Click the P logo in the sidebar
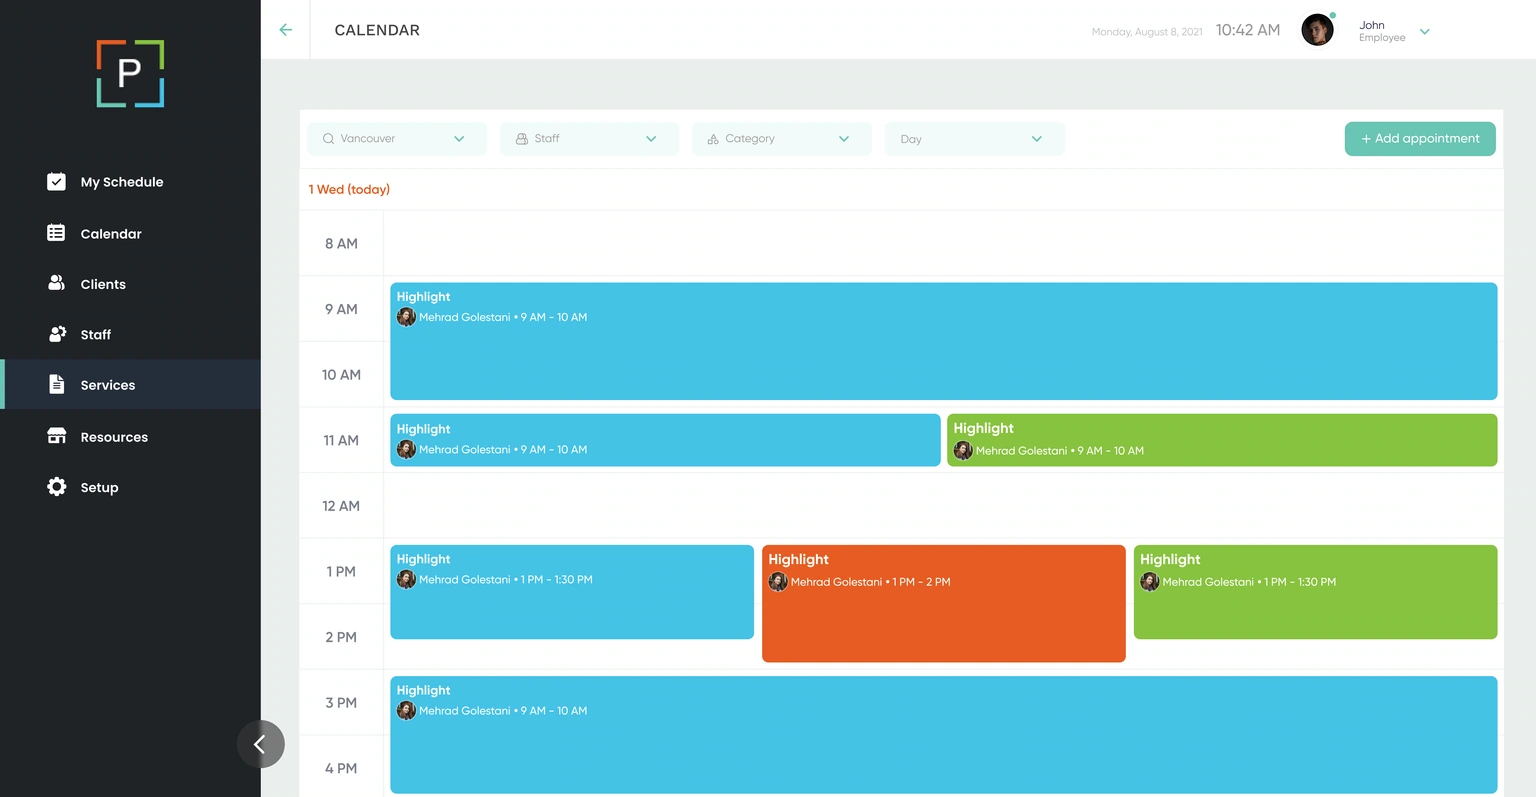 coord(130,74)
